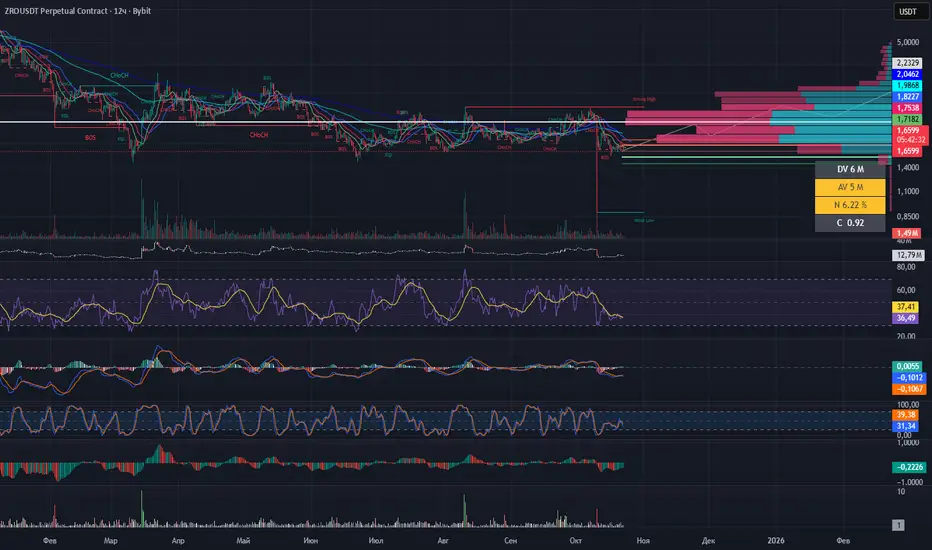Viewport: 932px width, 550px height.
Task: Click the Июн month on time axis
Action: point(310,540)
